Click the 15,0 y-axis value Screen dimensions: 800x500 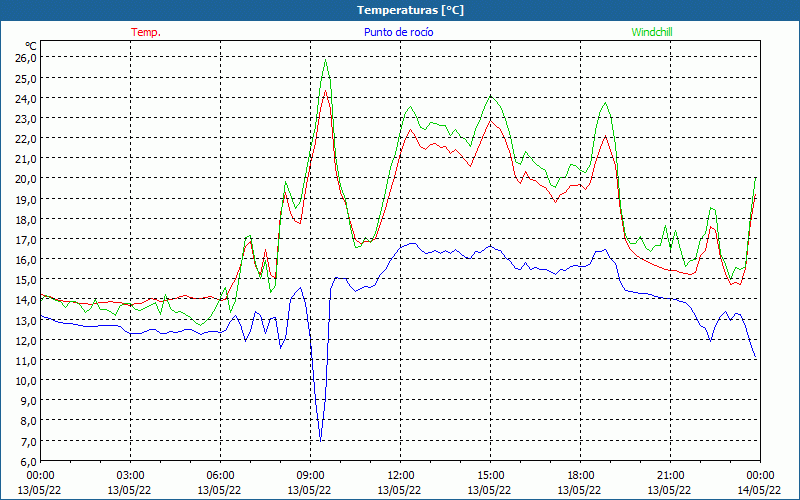pyautogui.click(x=26, y=280)
